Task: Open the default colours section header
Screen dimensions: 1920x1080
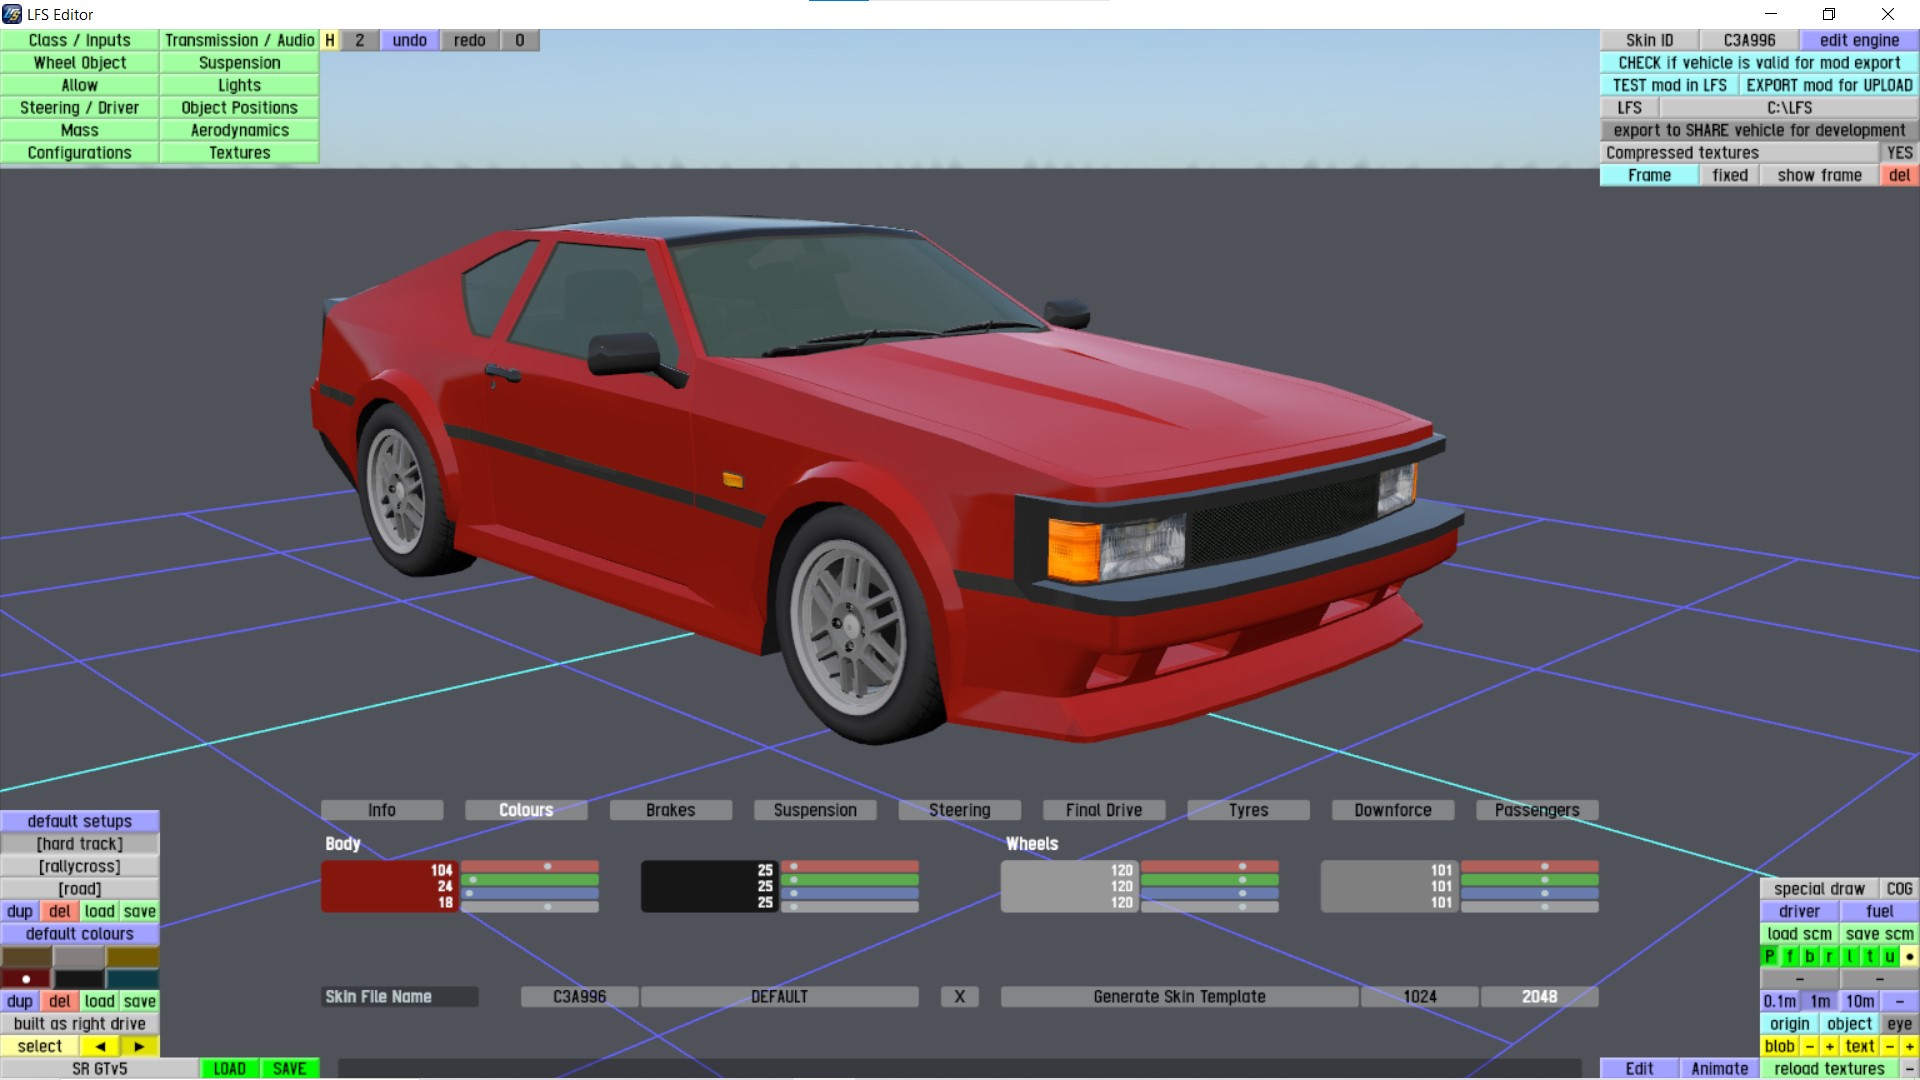Action: coord(80,933)
